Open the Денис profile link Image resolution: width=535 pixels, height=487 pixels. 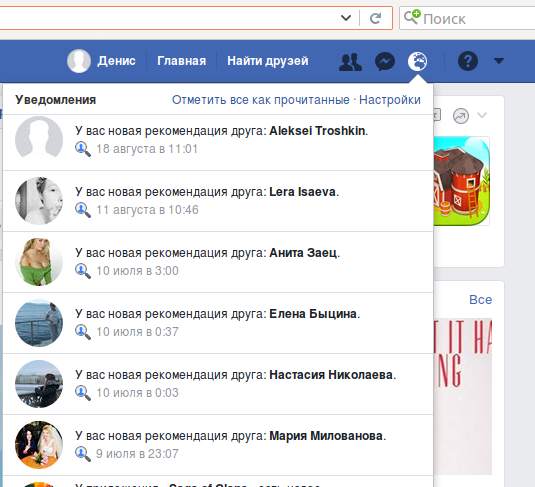coord(116,61)
